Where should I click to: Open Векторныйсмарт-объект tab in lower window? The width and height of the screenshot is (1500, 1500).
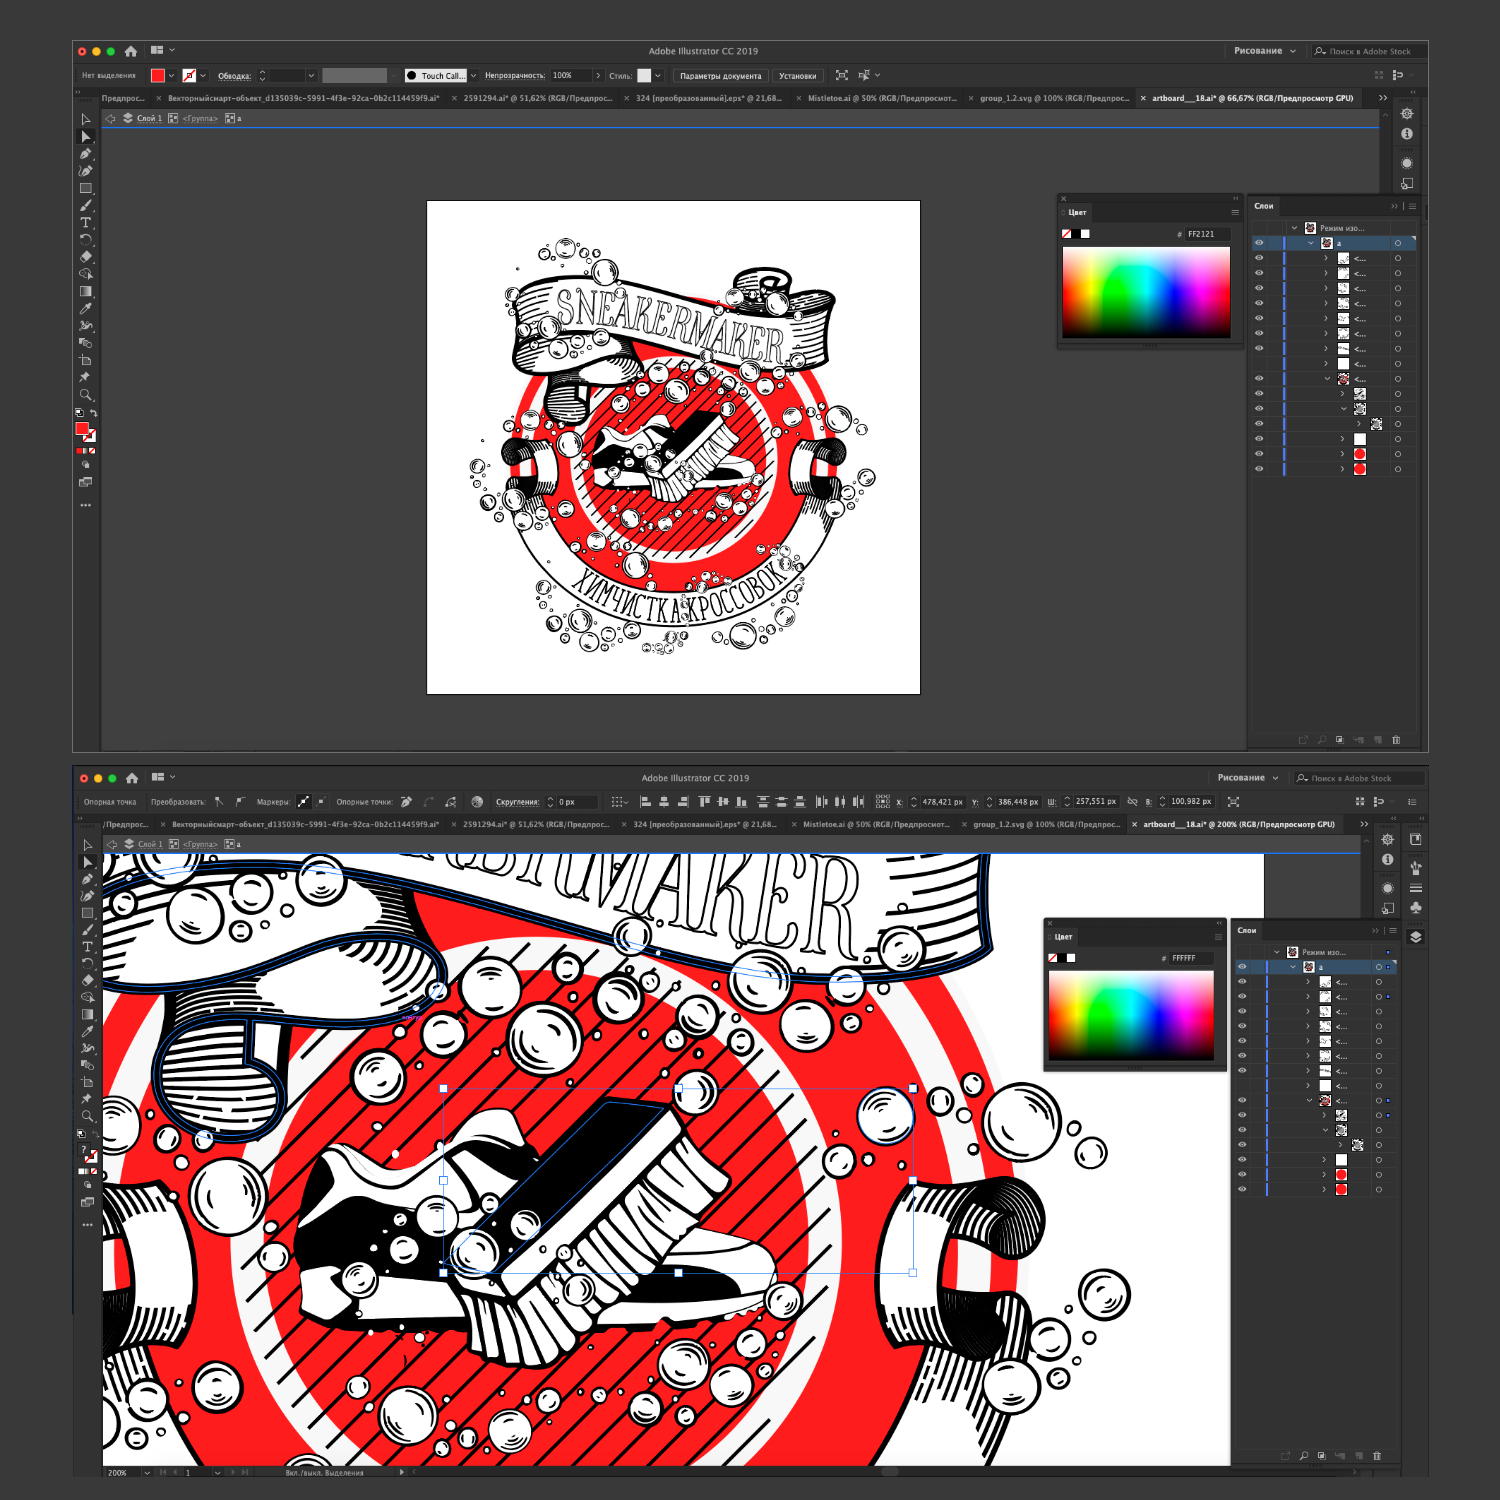pos(305,825)
